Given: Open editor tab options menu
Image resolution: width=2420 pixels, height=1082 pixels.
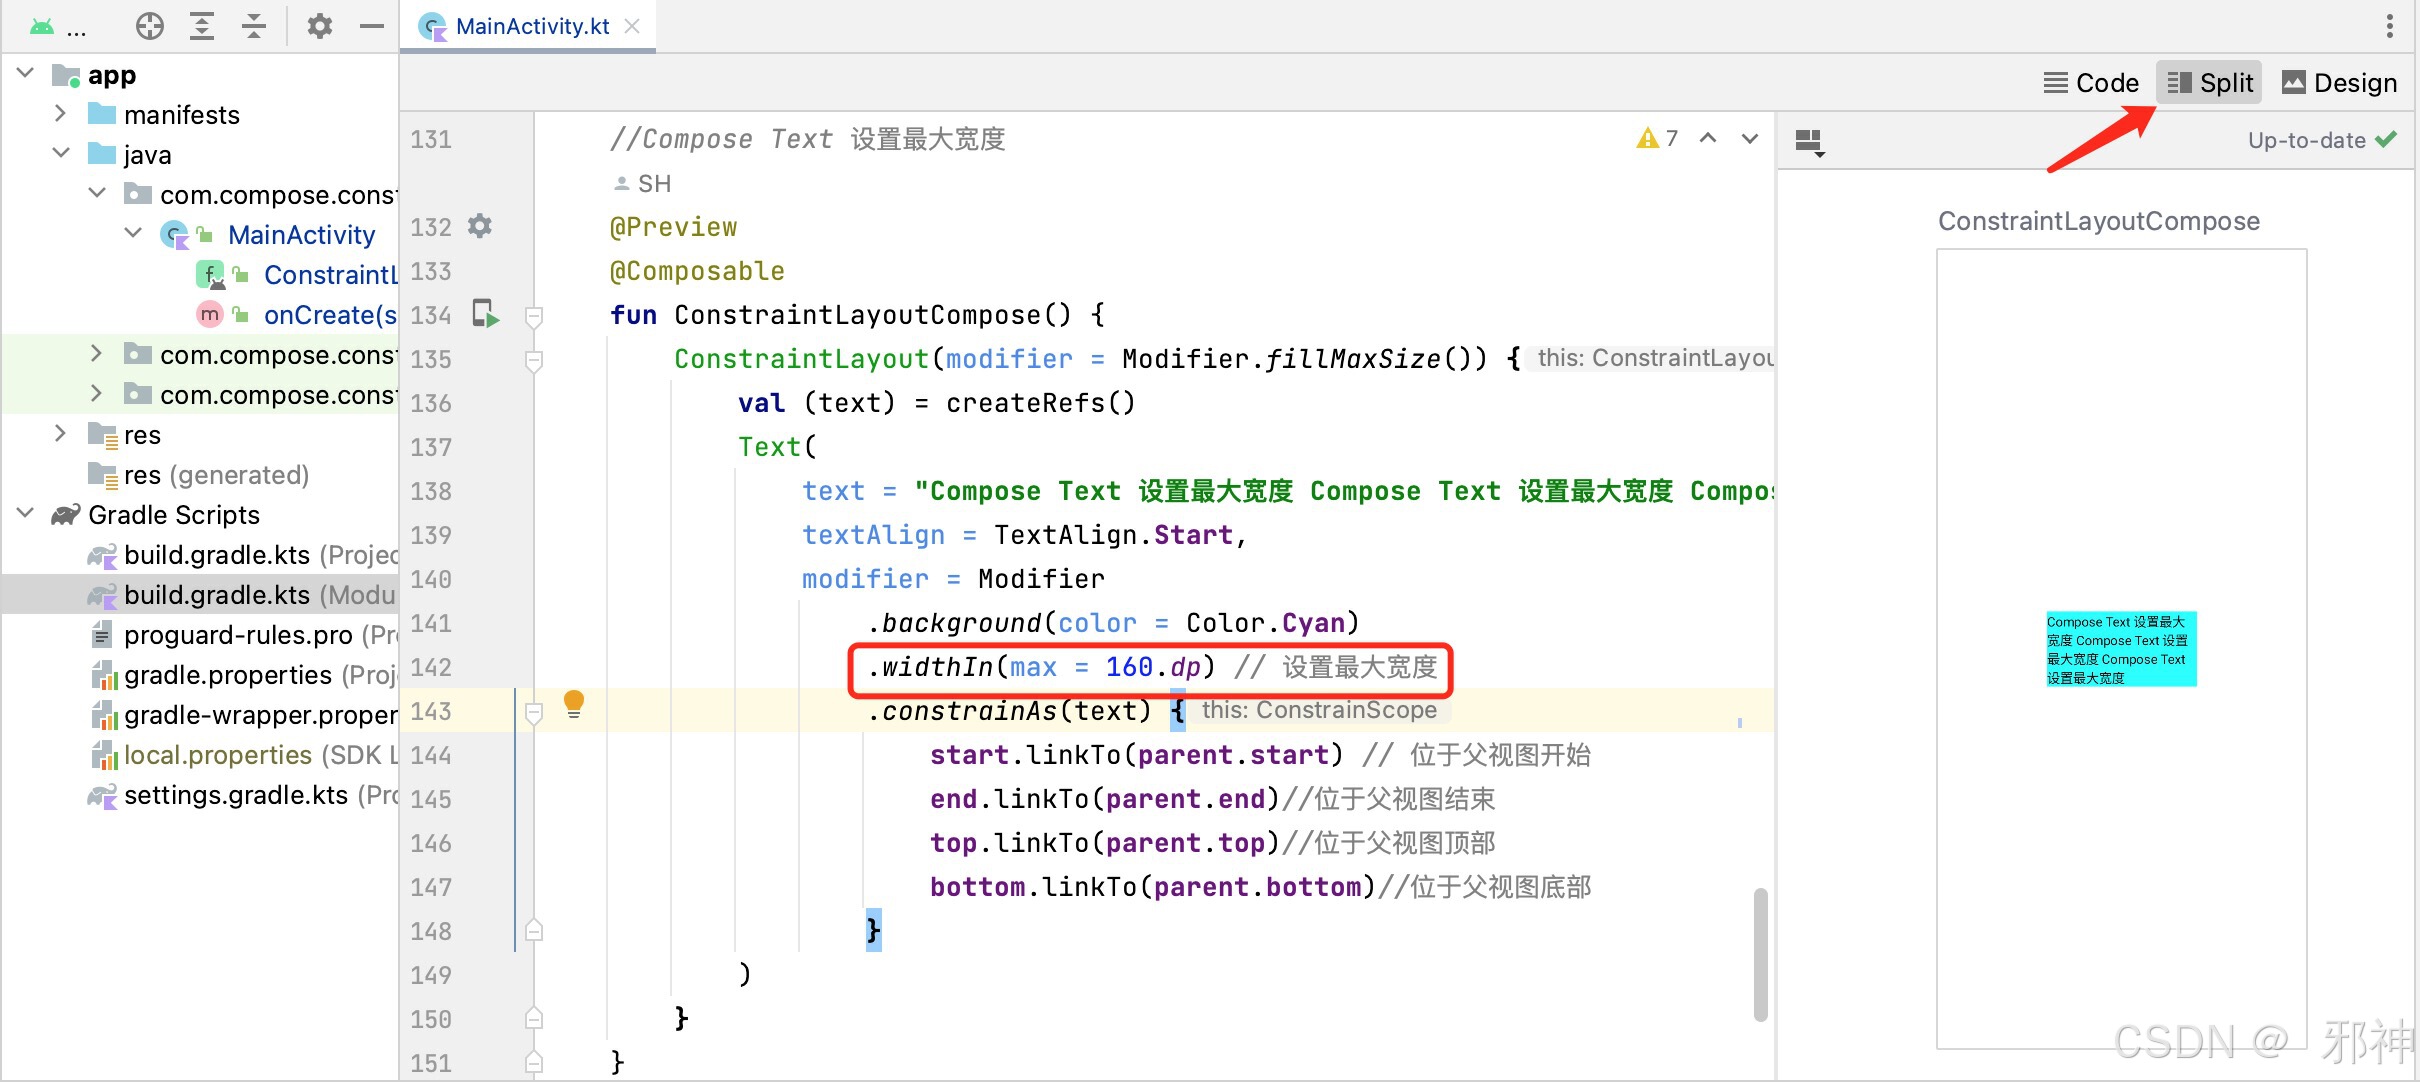Looking at the screenshot, I should pyautogui.click(x=2390, y=26).
